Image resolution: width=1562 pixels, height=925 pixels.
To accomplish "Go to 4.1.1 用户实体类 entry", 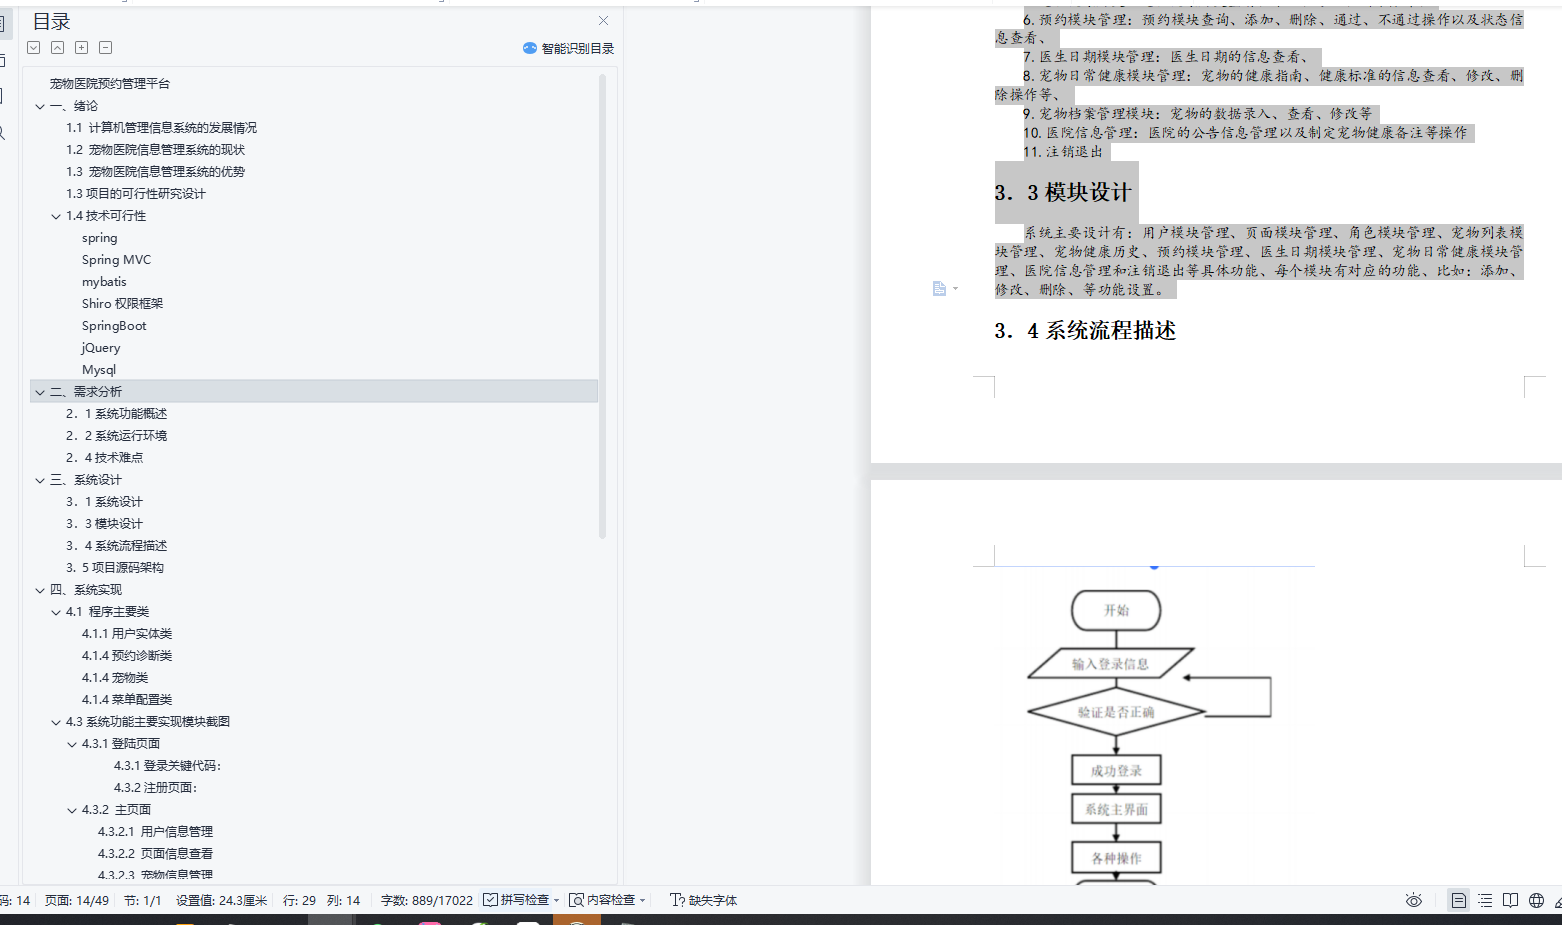I will pyautogui.click(x=127, y=634).
